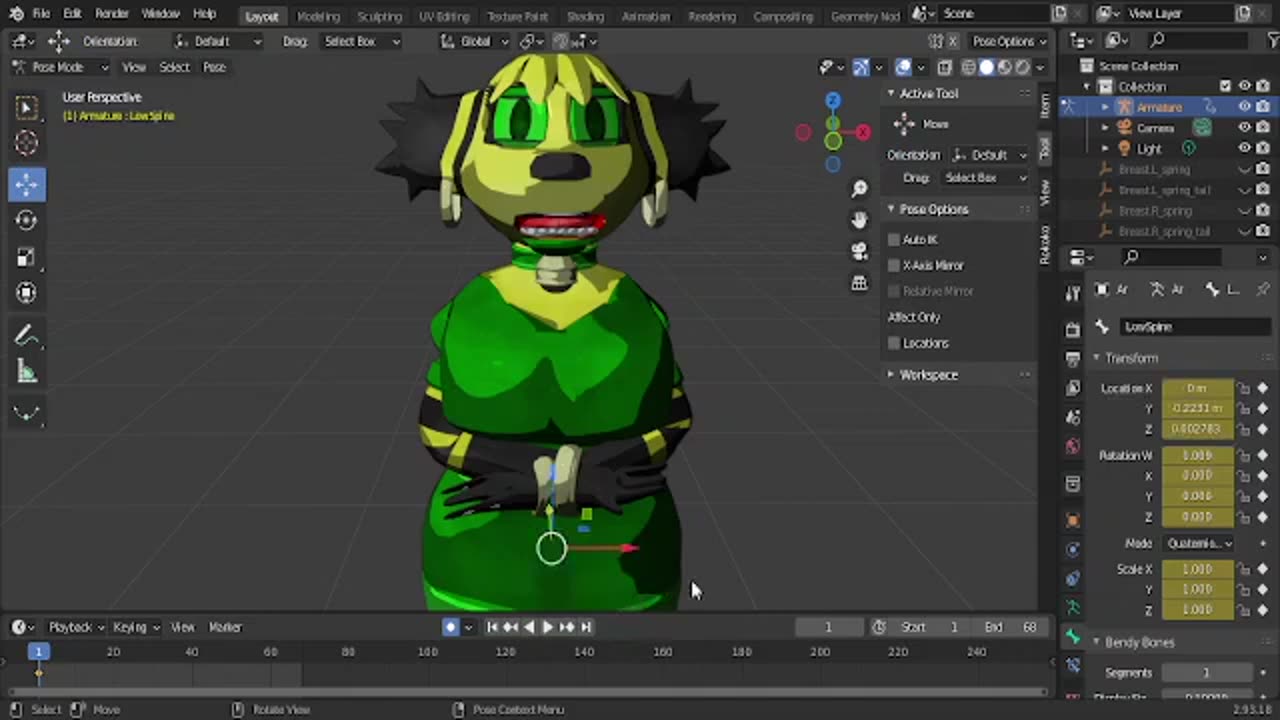Screen dimensions: 1280x720
Task: Select wireframe viewport shading
Action: pos(968,67)
